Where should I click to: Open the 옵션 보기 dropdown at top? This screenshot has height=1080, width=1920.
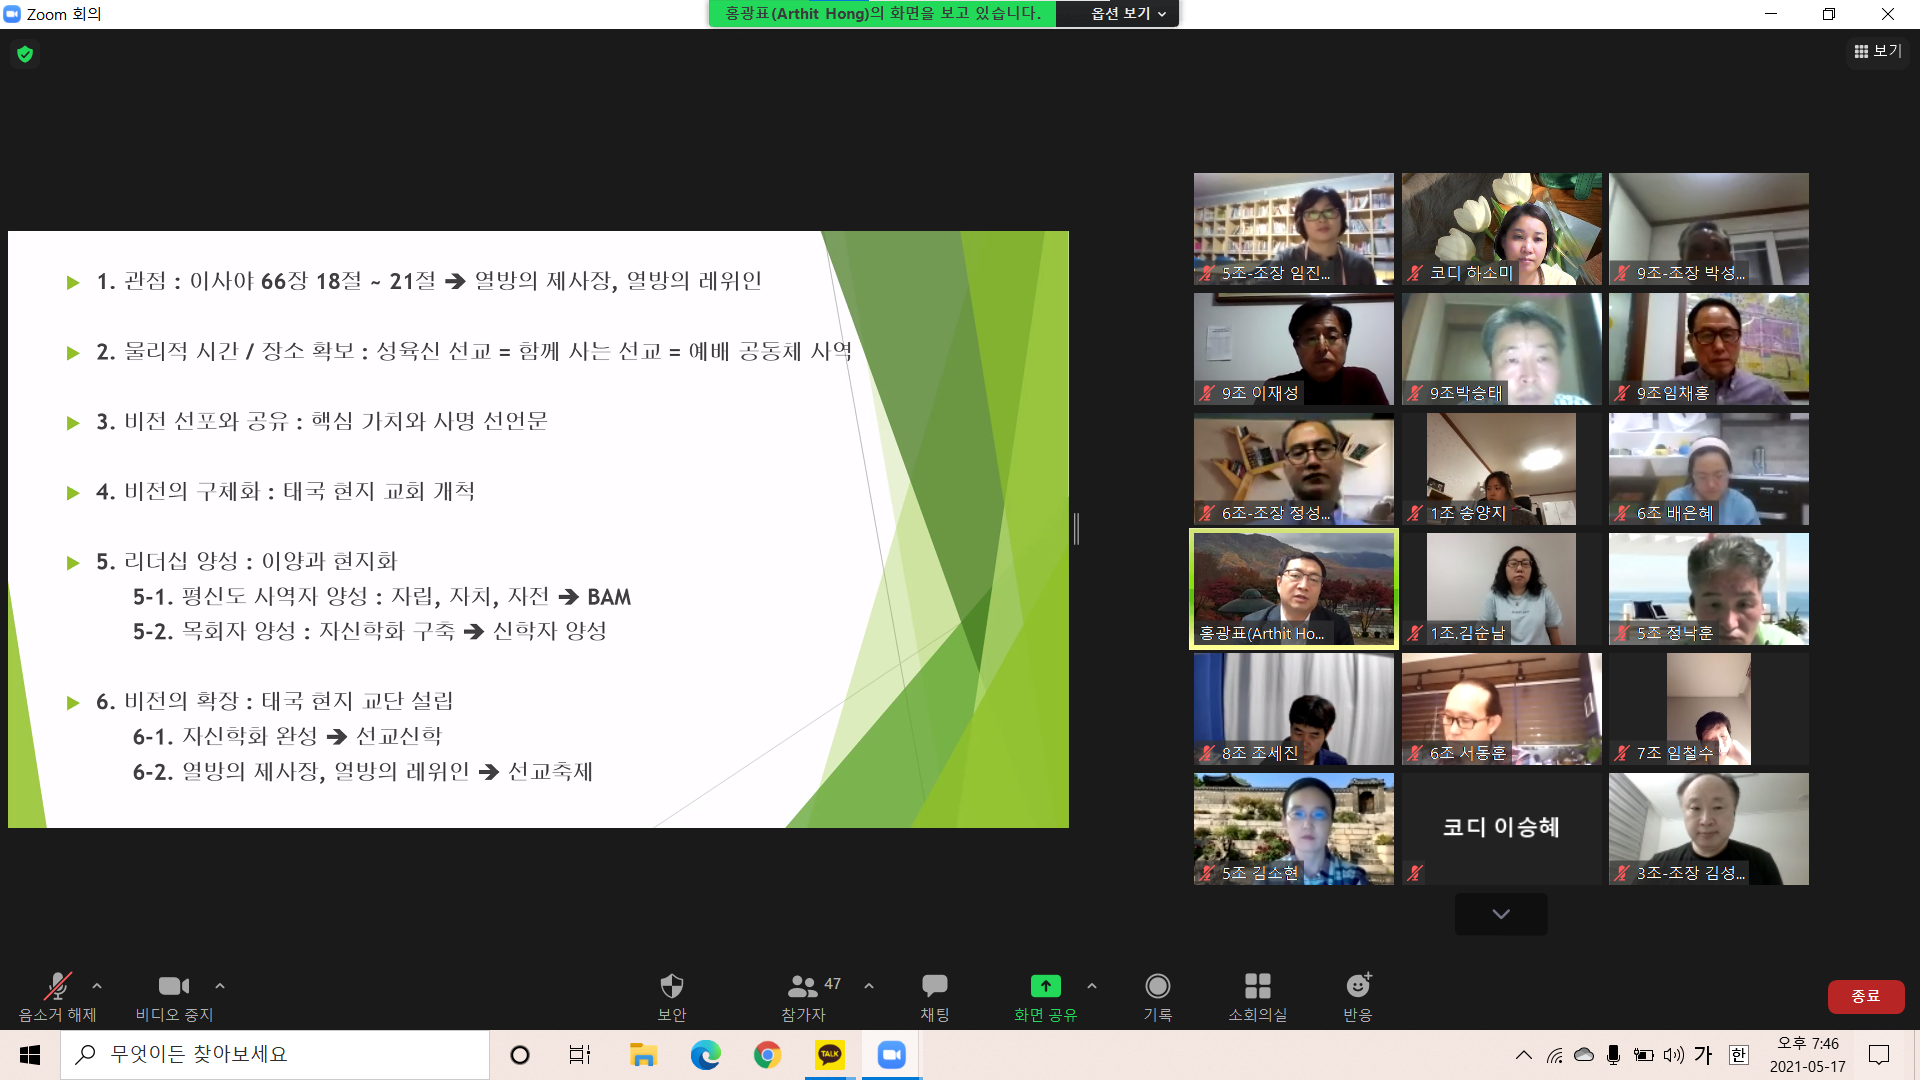pos(1127,14)
